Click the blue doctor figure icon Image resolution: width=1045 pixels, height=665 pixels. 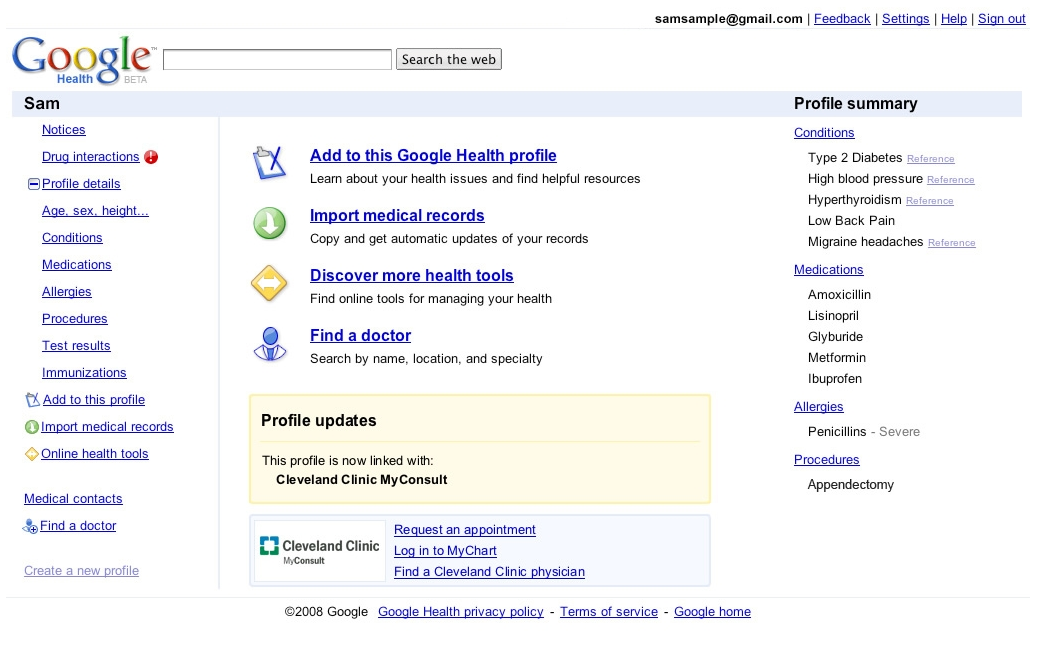point(269,344)
